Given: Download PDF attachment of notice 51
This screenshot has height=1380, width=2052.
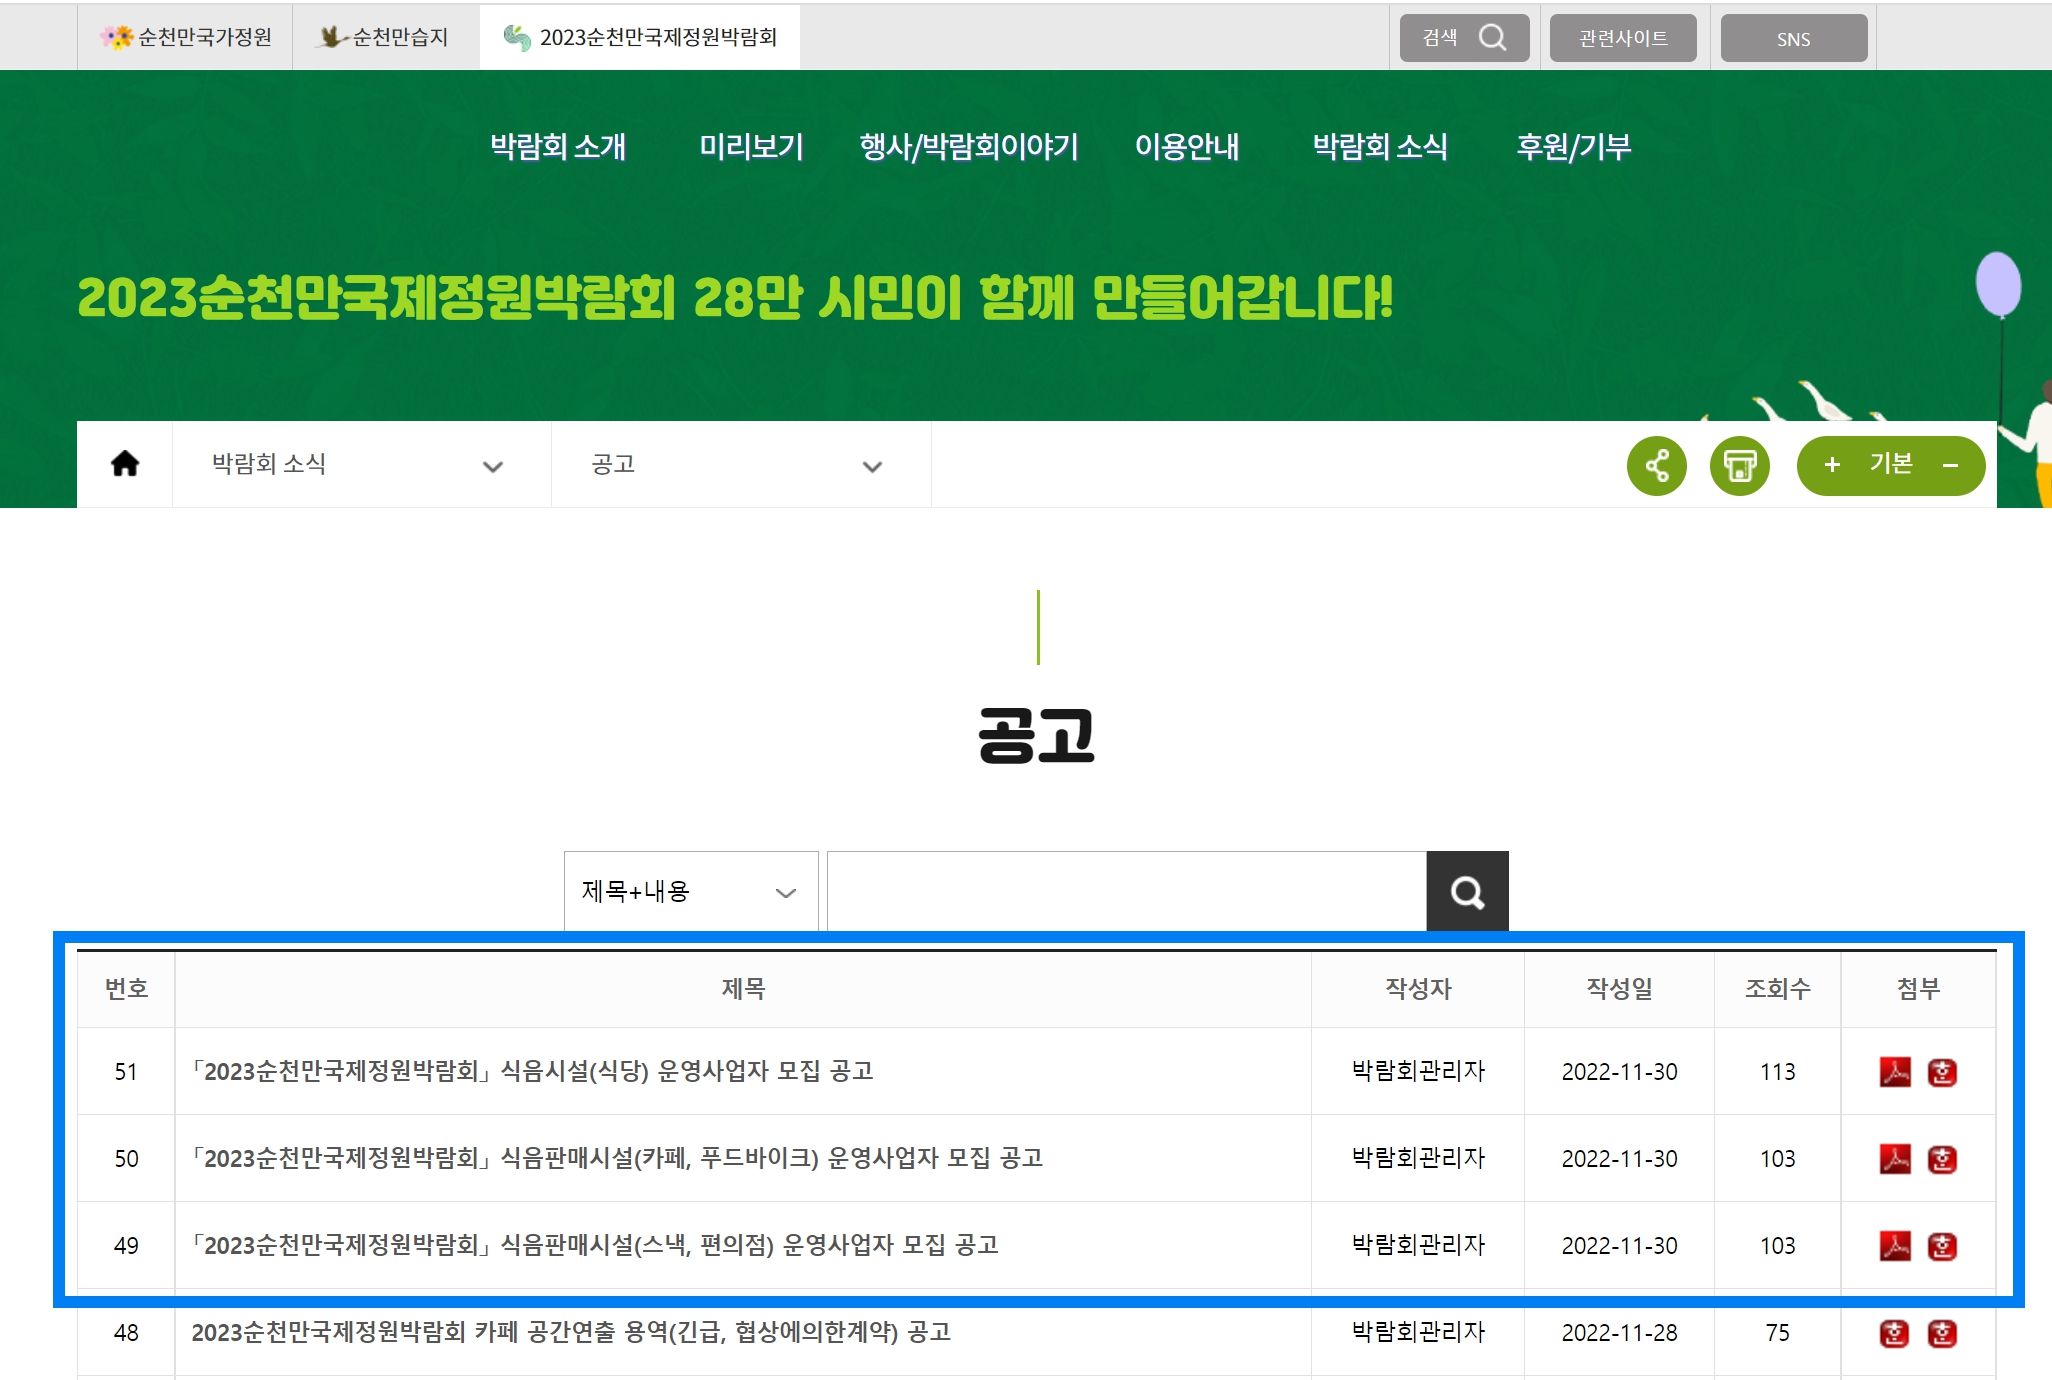Looking at the screenshot, I should click(1895, 1072).
